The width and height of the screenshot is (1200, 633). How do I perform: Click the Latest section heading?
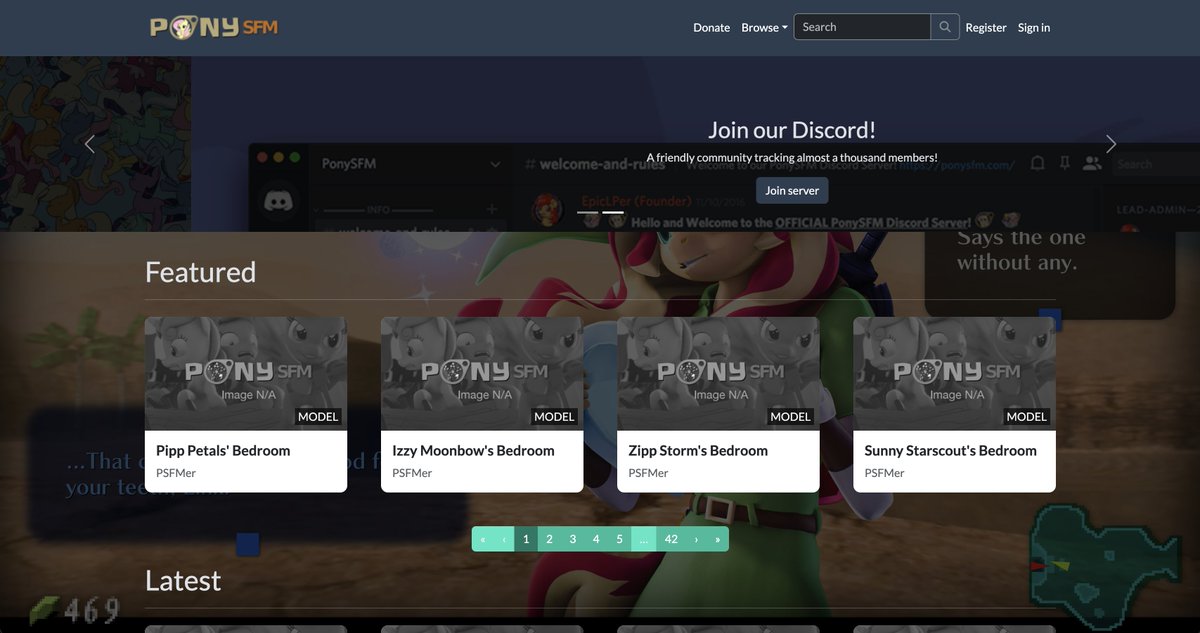pos(183,581)
